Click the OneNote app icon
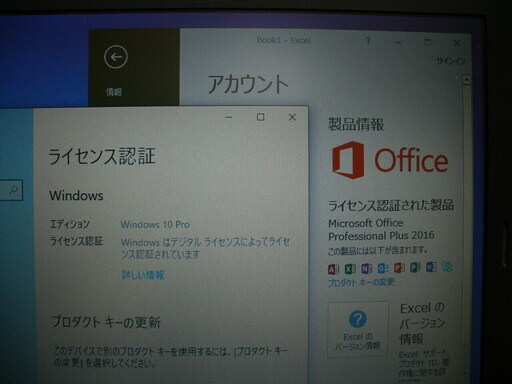512x384 pixels. 367,268
